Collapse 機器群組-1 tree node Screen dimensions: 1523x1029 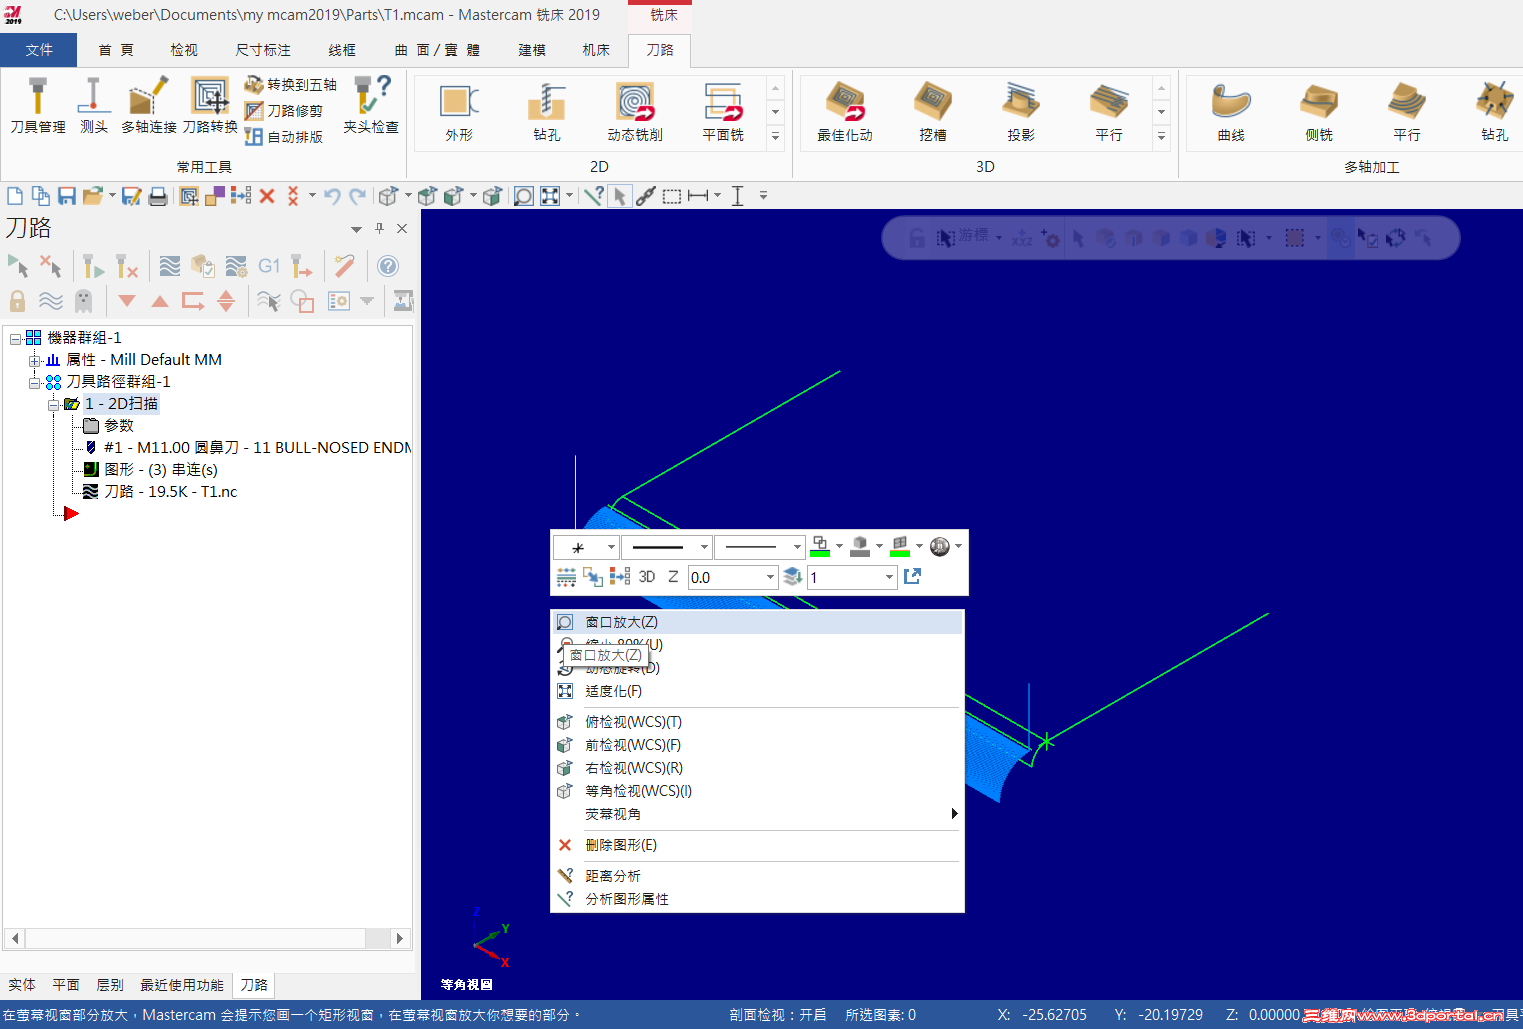[15, 338]
